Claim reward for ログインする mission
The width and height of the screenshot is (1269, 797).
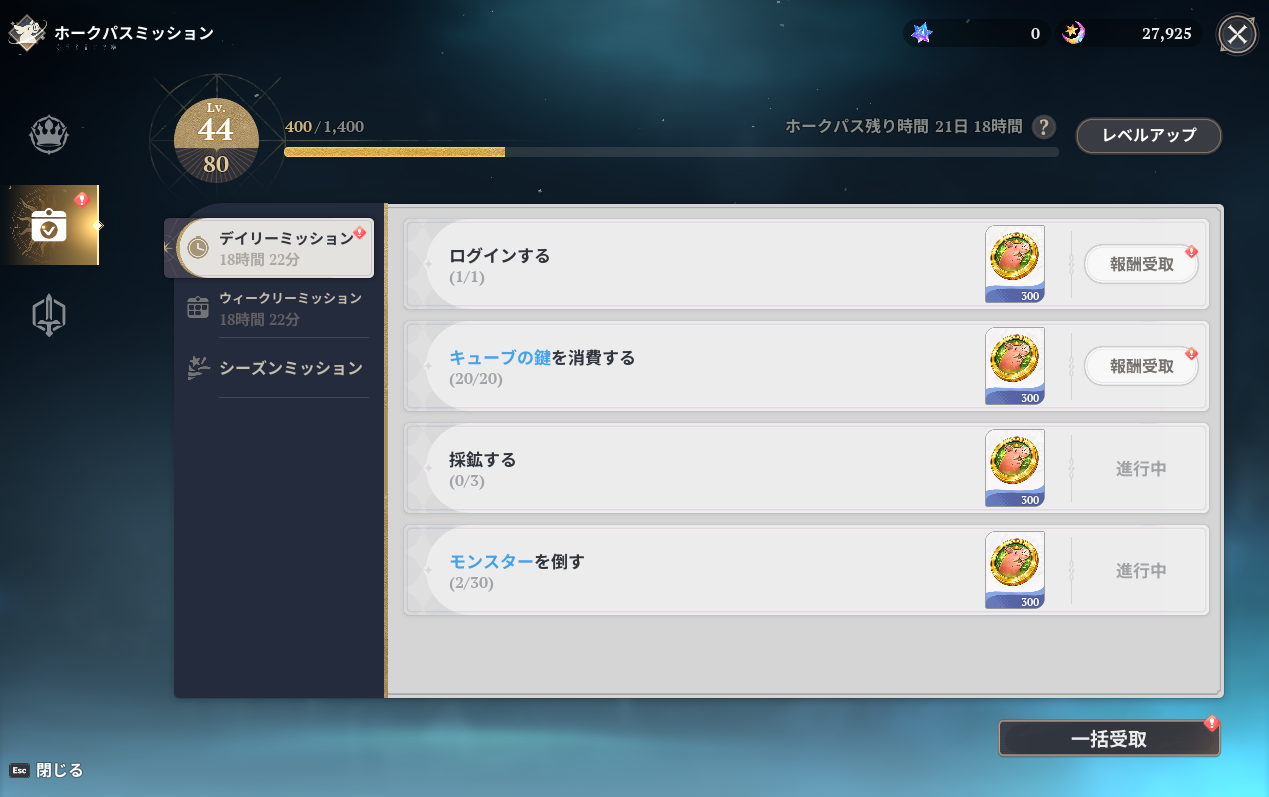tap(1141, 265)
